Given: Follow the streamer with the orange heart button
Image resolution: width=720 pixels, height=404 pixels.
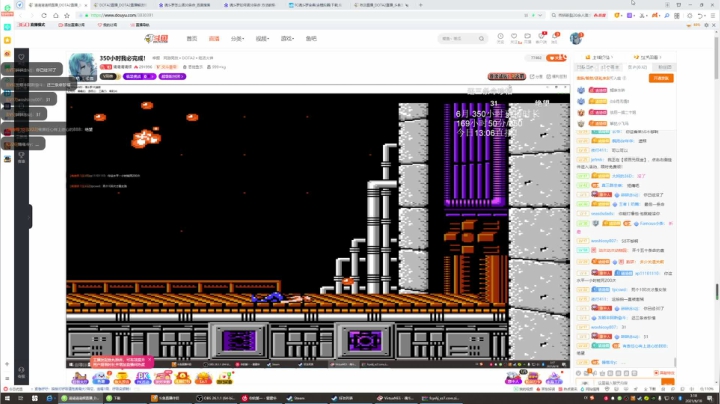Looking at the screenshot, I should pos(557,58).
